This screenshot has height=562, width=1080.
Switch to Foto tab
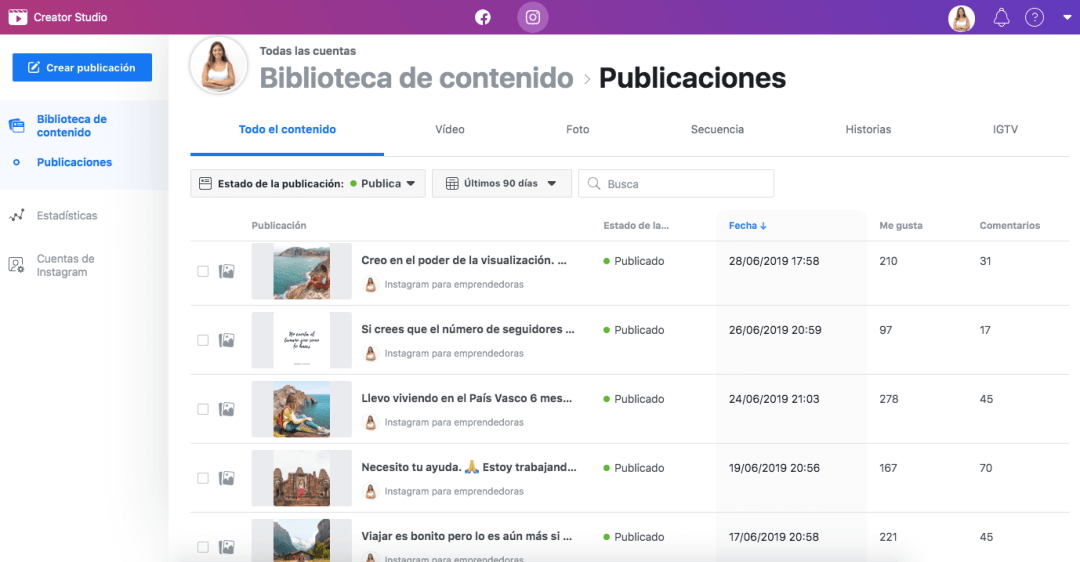[577, 129]
